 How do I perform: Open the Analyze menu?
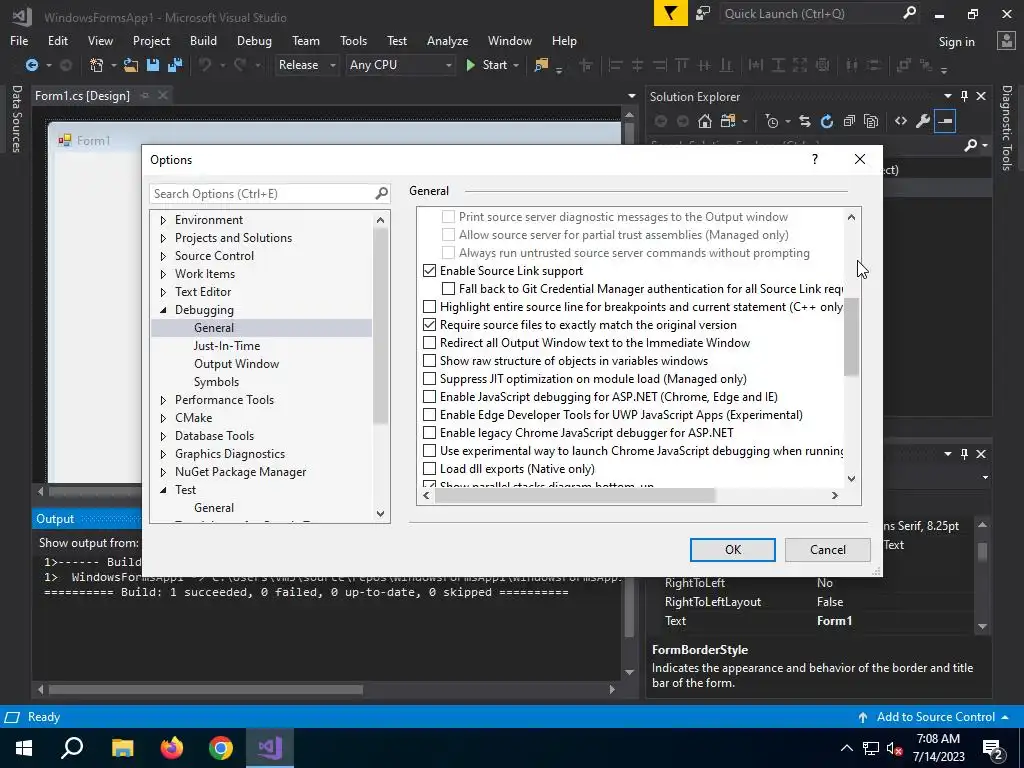tap(447, 40)
